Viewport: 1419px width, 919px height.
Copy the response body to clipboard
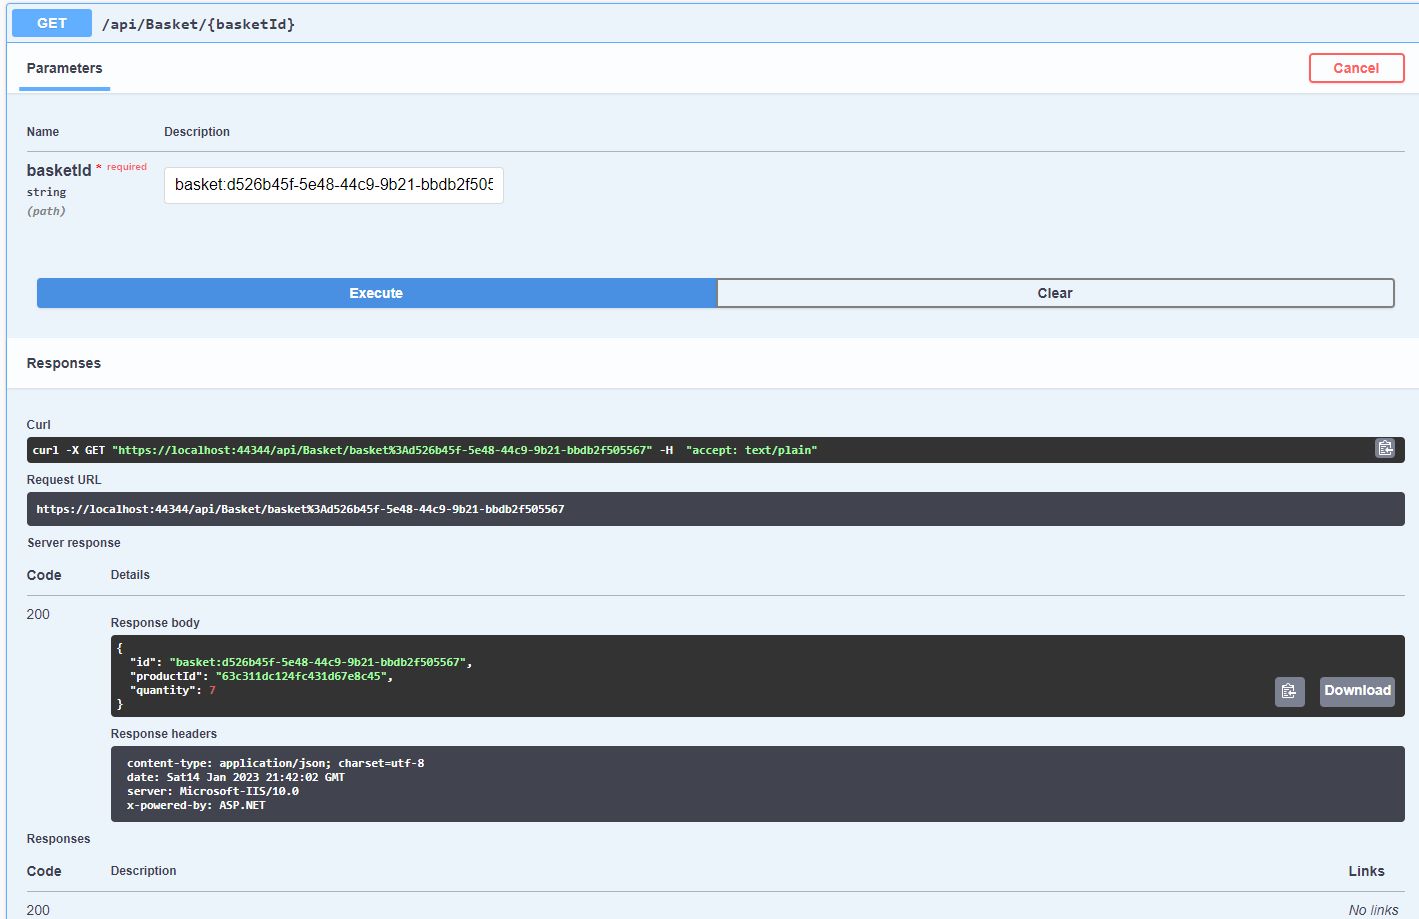[1289, 691]
